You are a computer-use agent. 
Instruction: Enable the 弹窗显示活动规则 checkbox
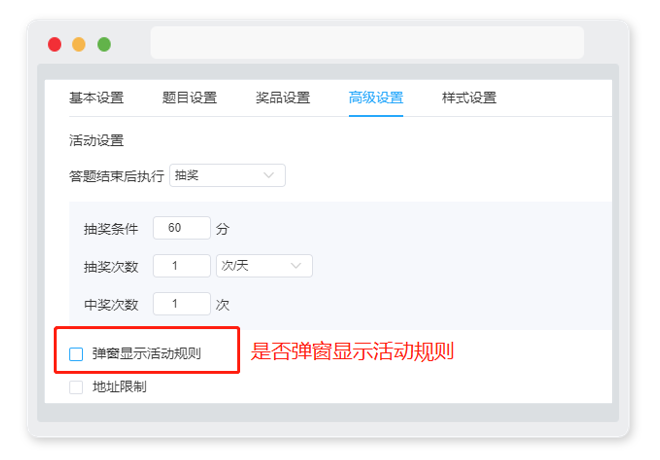pyautogui.click(x=76, y=354)
